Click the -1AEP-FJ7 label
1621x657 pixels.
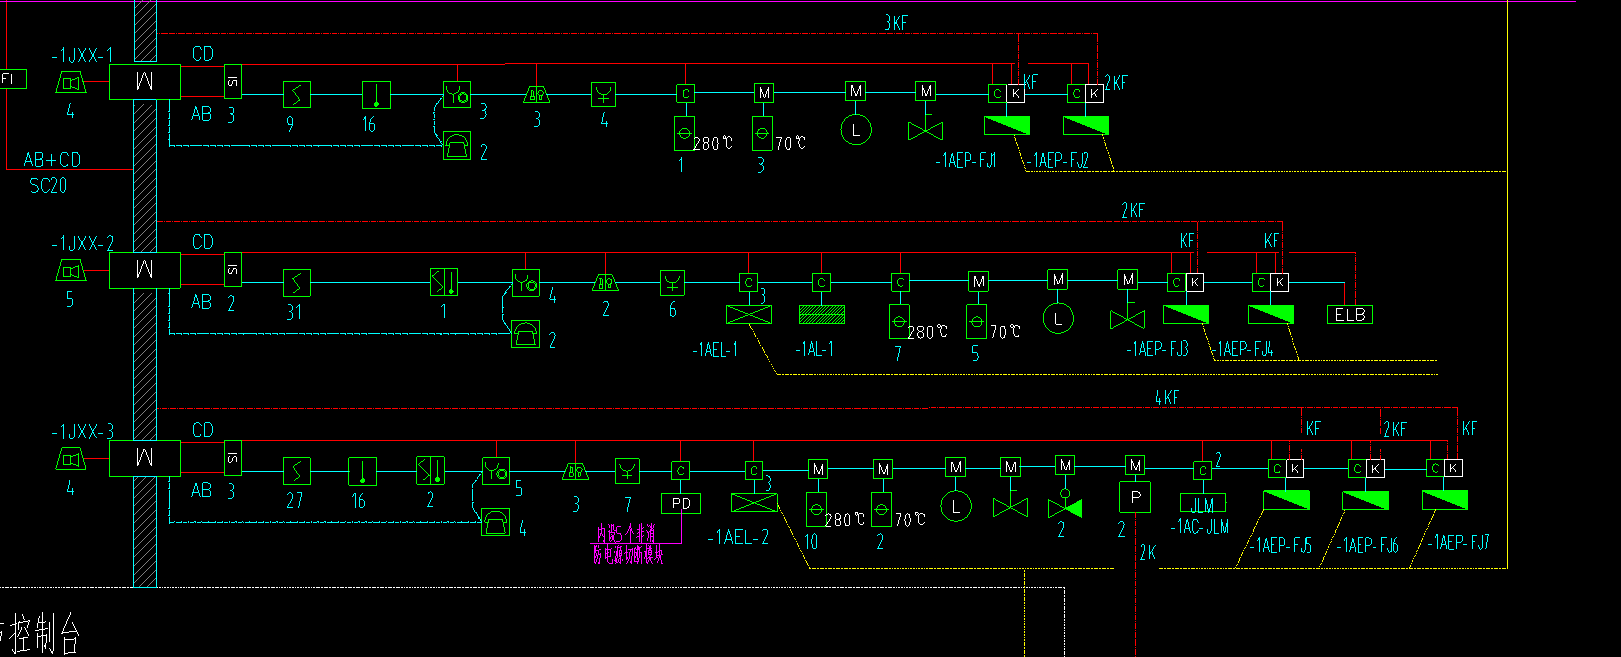click(1458, 543)
